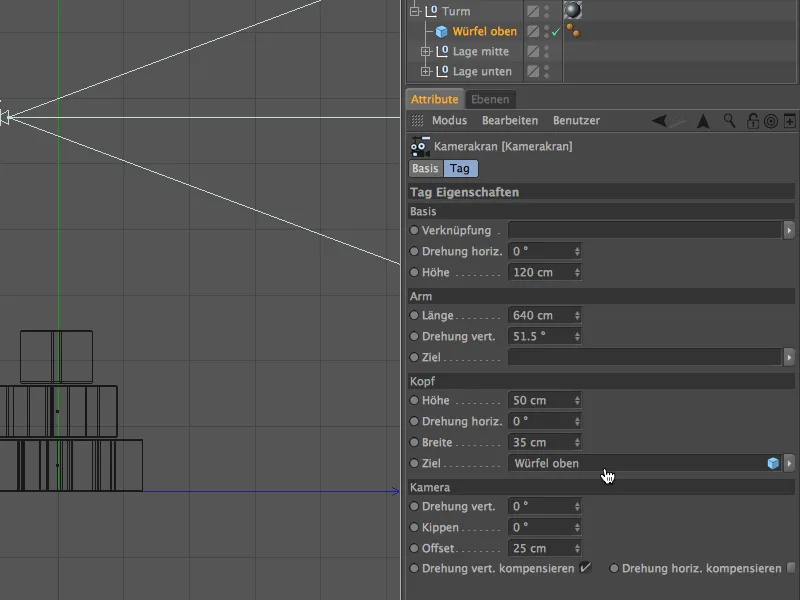Click the up arrow in Attribute manager

point(703,121)
